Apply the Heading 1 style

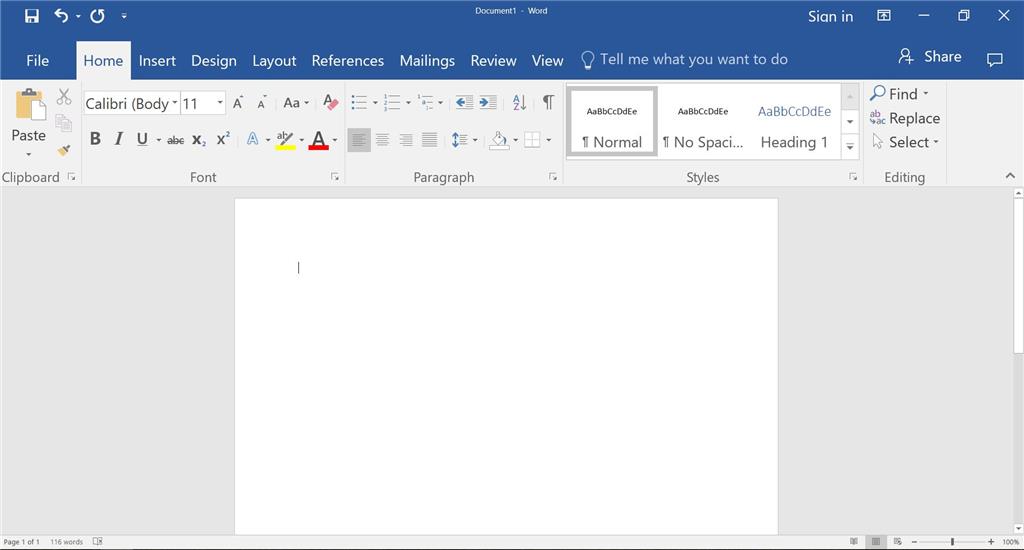click(795, 122)
